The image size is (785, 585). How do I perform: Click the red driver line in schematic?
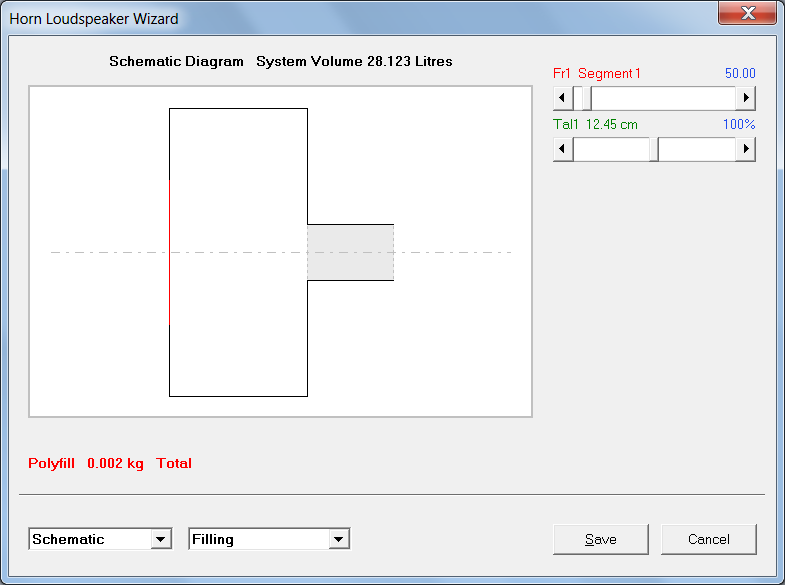point(169,252)
